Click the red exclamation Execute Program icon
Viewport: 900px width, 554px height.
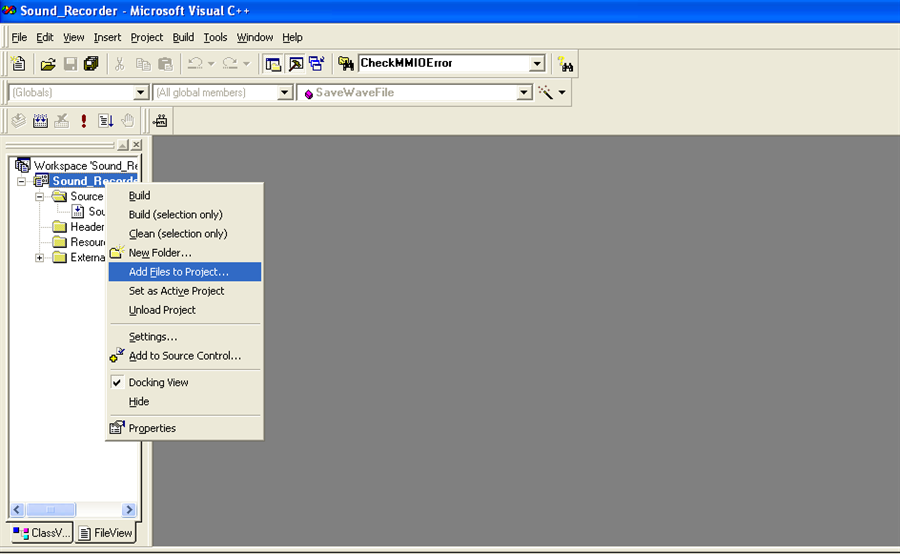(84, 121)
